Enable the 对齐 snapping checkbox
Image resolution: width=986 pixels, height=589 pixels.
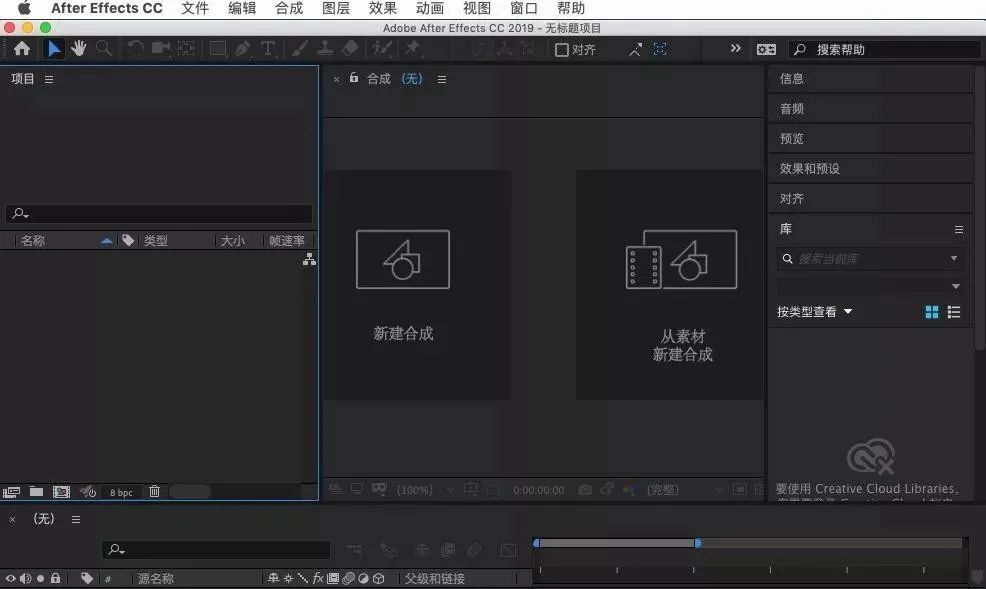(562, 50)
